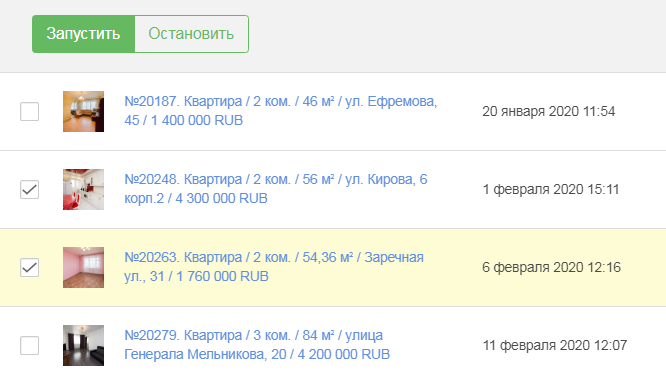Open listing №20187 on ул. Ефремова link
This screenshot has height=384, width=666.
281,111
